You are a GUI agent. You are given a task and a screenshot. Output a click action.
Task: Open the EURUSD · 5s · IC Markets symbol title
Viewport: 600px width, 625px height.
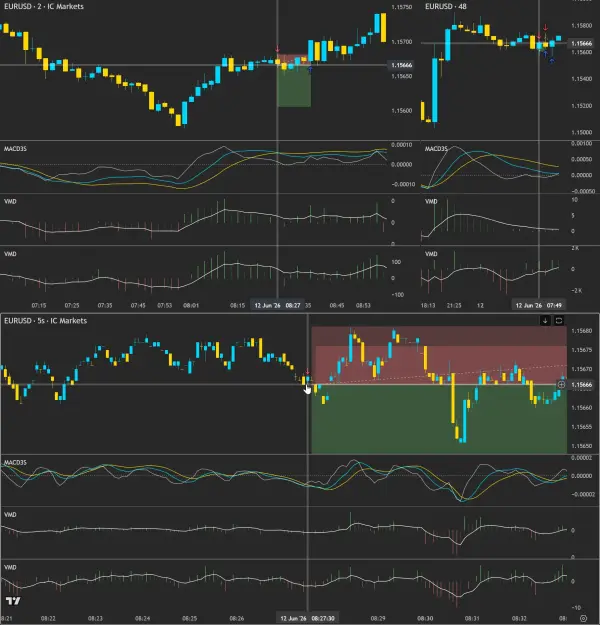pyautogui.click(x=45, y=320)
